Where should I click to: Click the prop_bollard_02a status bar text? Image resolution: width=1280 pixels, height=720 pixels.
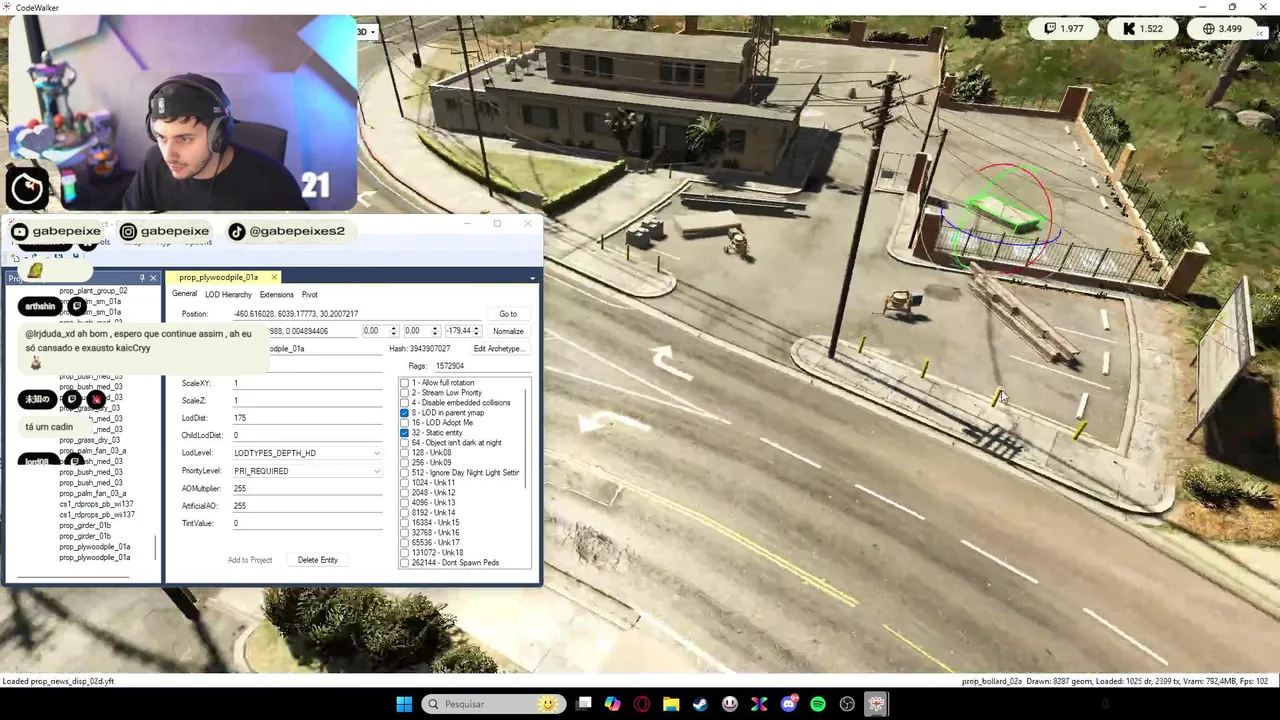992,681
